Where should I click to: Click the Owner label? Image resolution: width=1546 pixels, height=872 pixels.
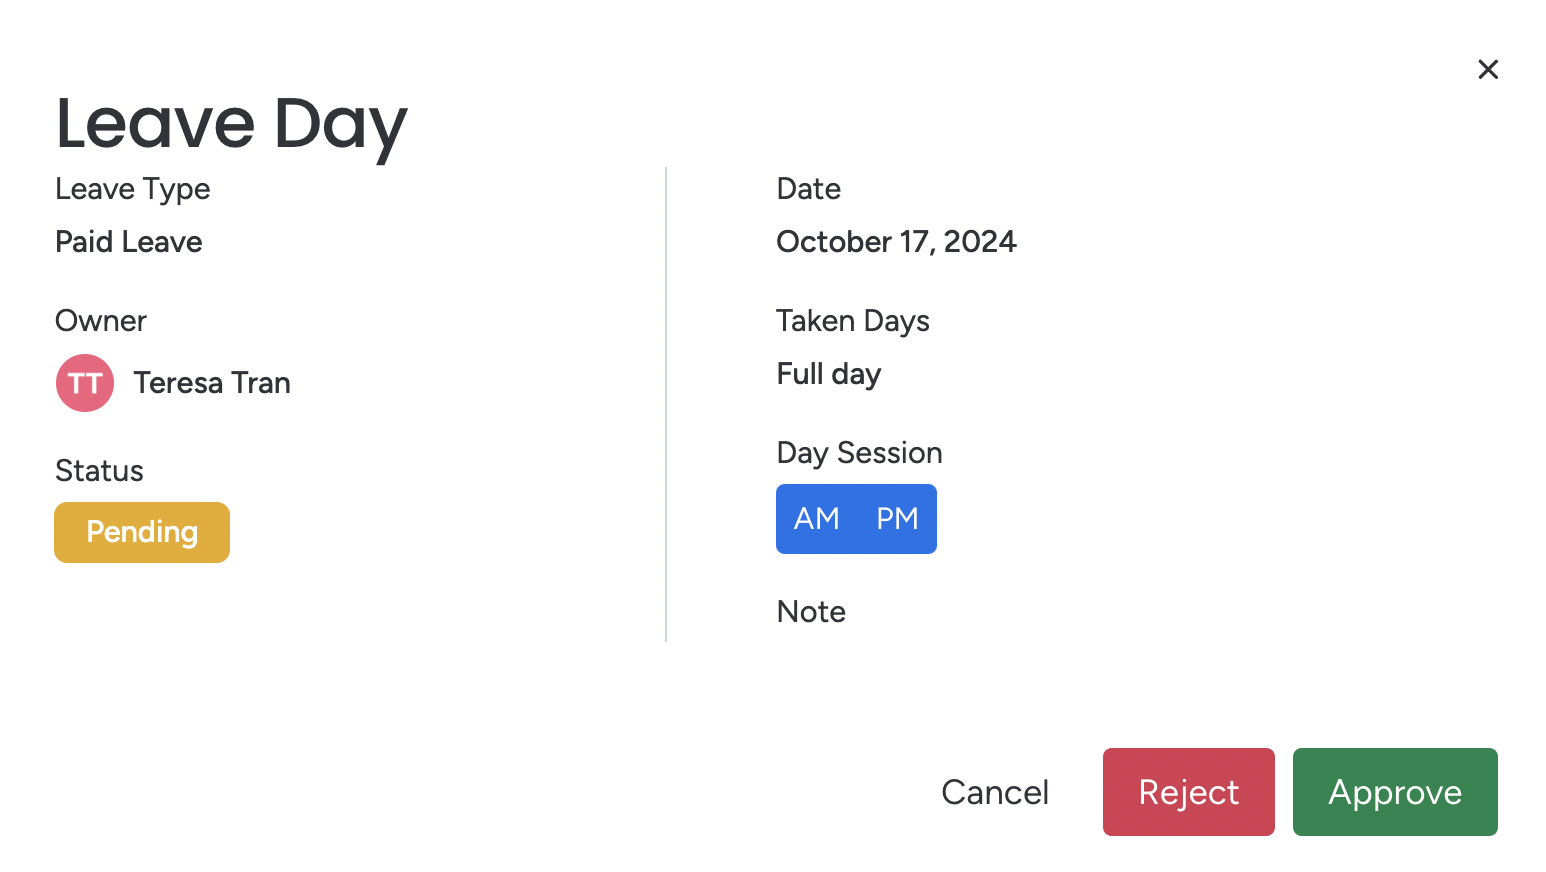point(101,321)
